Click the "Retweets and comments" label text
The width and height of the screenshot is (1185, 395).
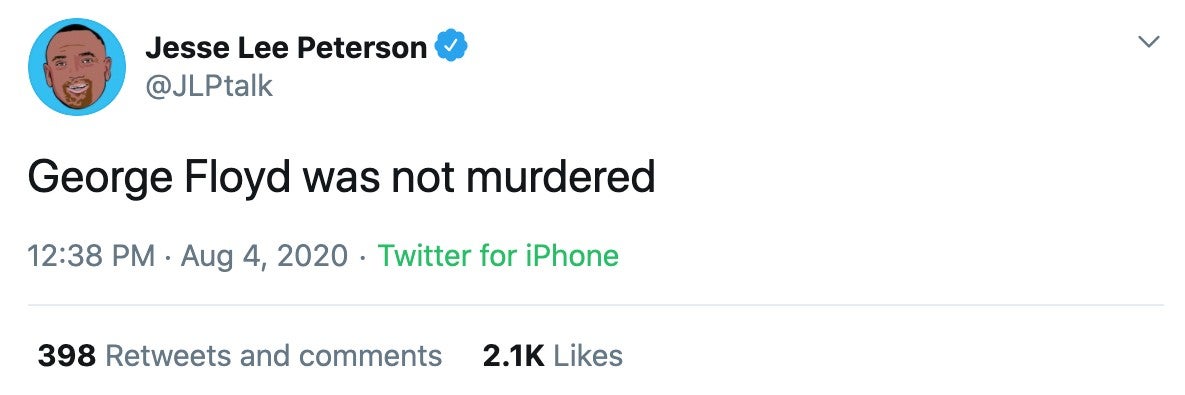274,356
